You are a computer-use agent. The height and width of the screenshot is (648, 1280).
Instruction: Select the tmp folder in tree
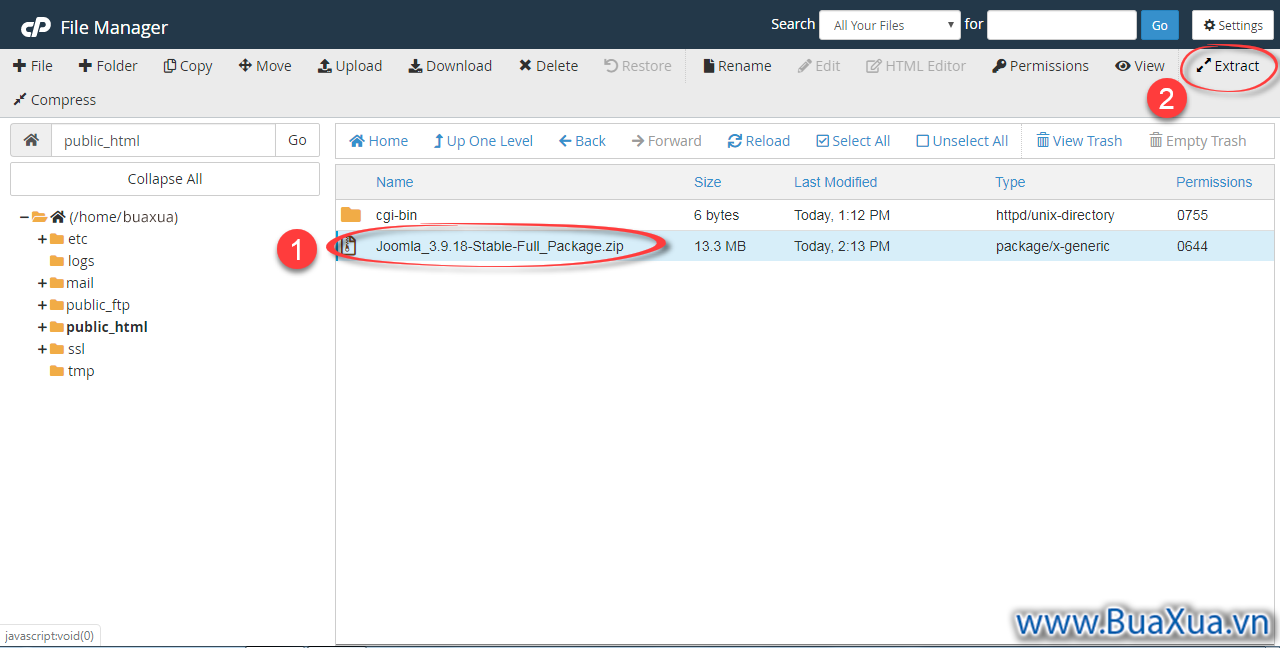pos(81,371)
